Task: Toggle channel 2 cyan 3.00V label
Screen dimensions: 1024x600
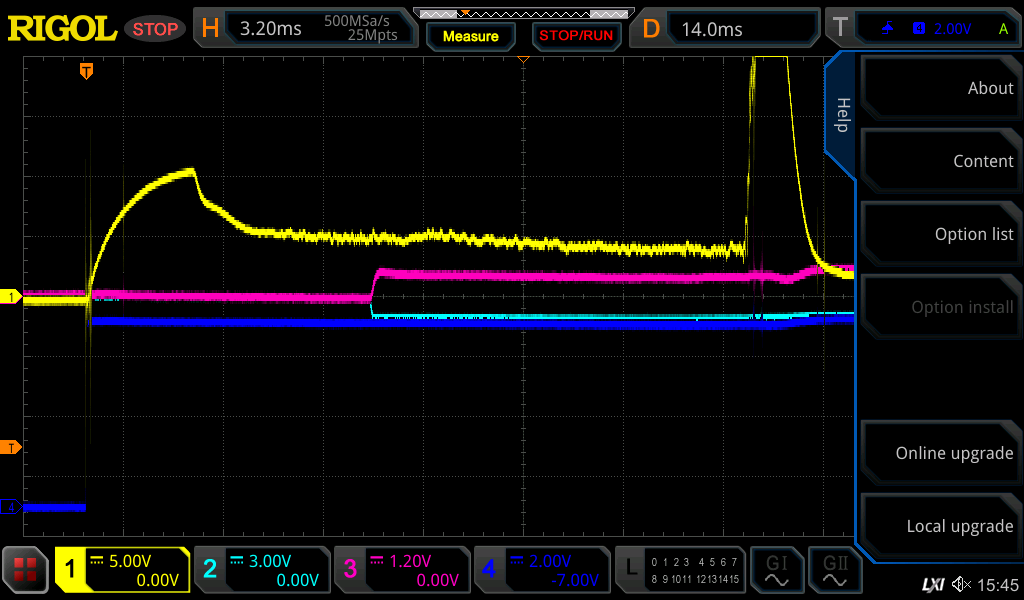Action: coord(262,570)
